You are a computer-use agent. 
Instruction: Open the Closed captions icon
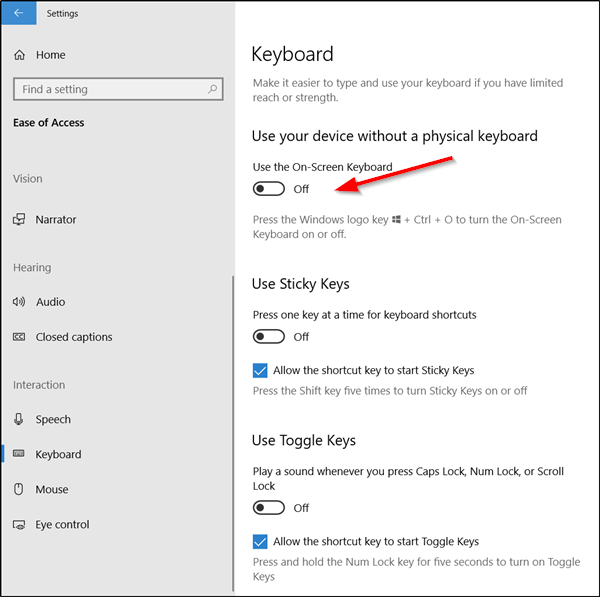(x=19, y=337)
